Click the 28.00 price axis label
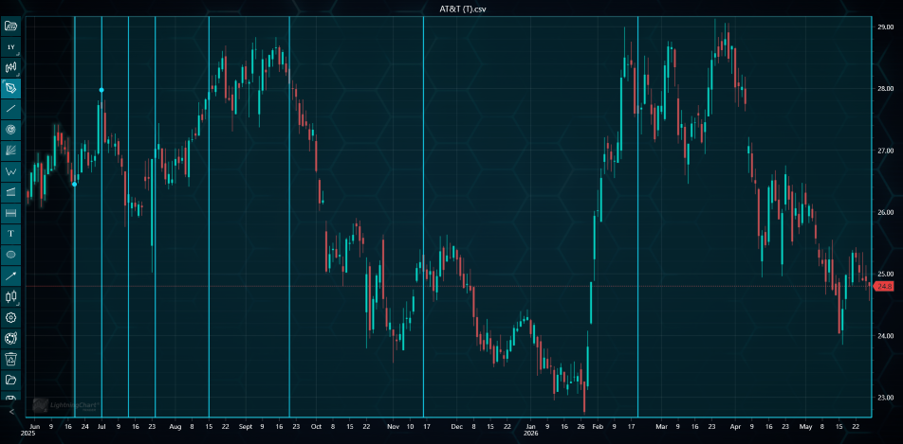Viewport: 903px width, 444px height. click(x=886, y=89)
